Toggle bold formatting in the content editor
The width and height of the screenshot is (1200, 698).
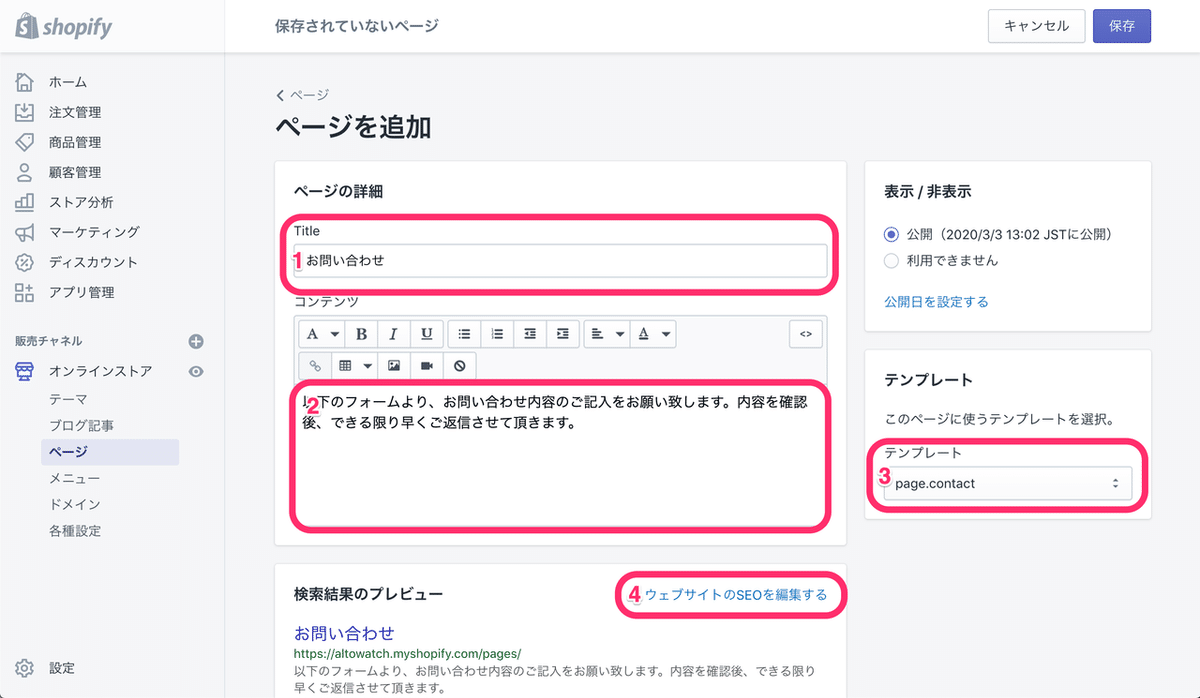coord(362,333)
